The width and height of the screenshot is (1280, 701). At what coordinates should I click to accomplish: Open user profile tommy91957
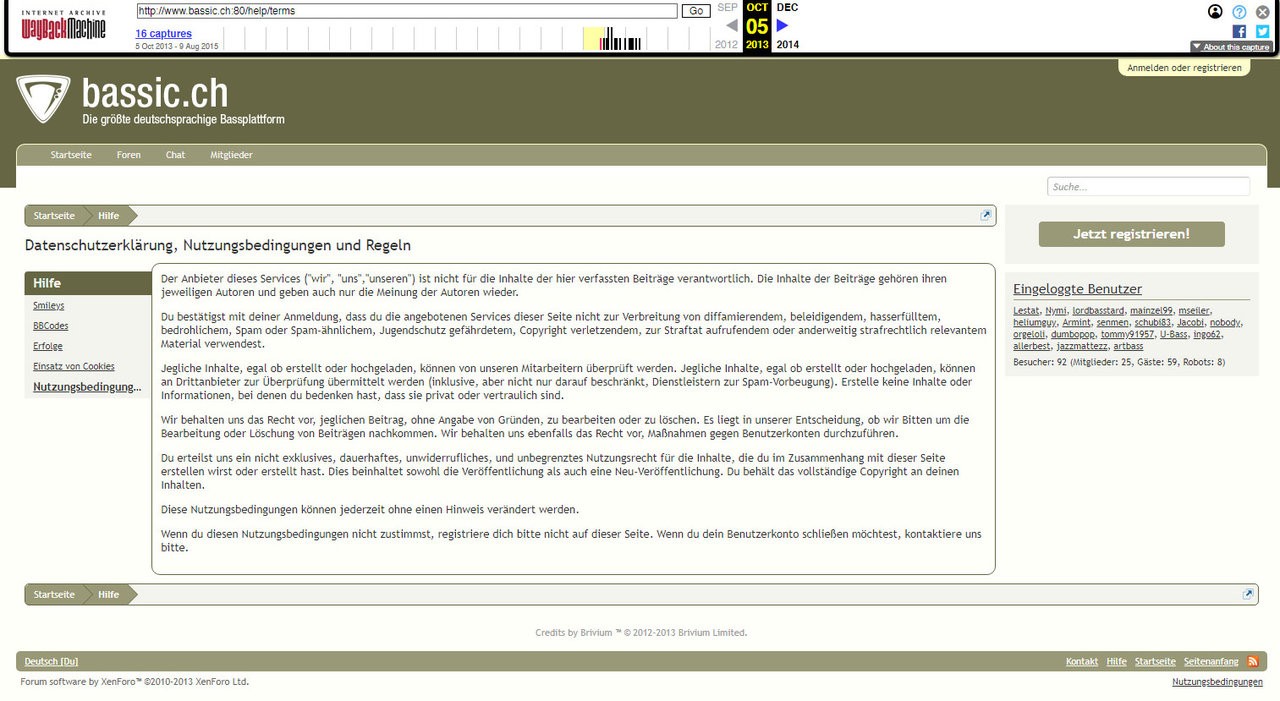coord(1127,335)
